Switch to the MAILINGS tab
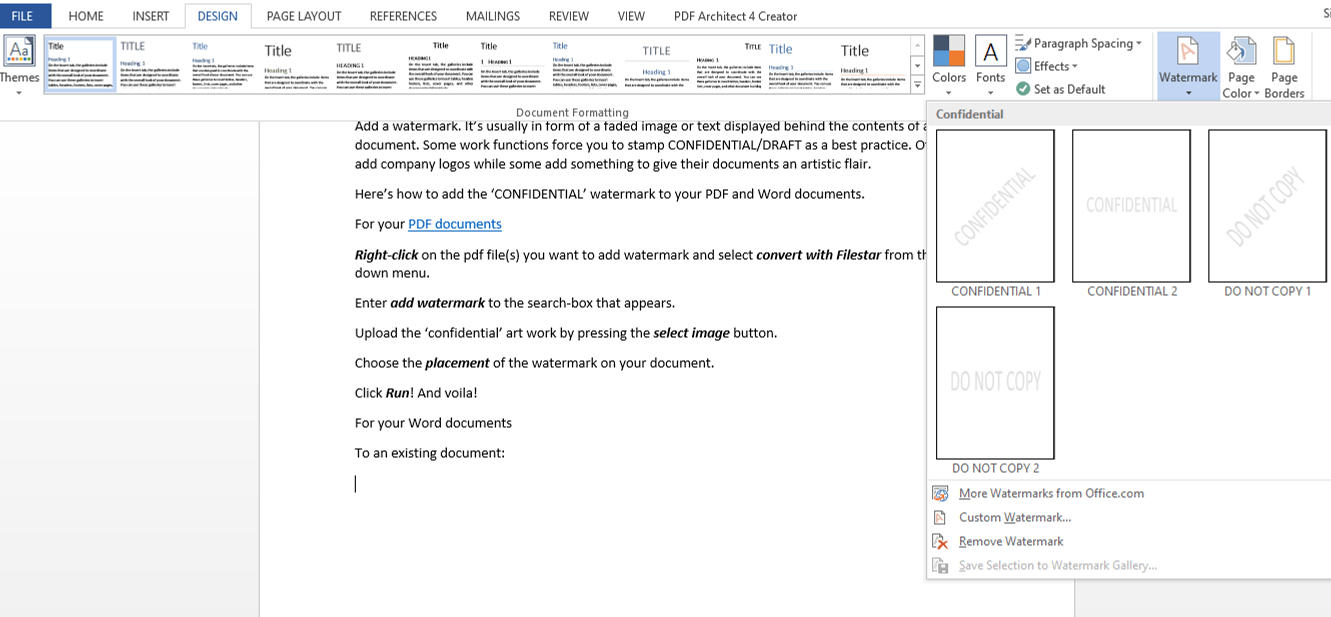 (x=493, y=16)
